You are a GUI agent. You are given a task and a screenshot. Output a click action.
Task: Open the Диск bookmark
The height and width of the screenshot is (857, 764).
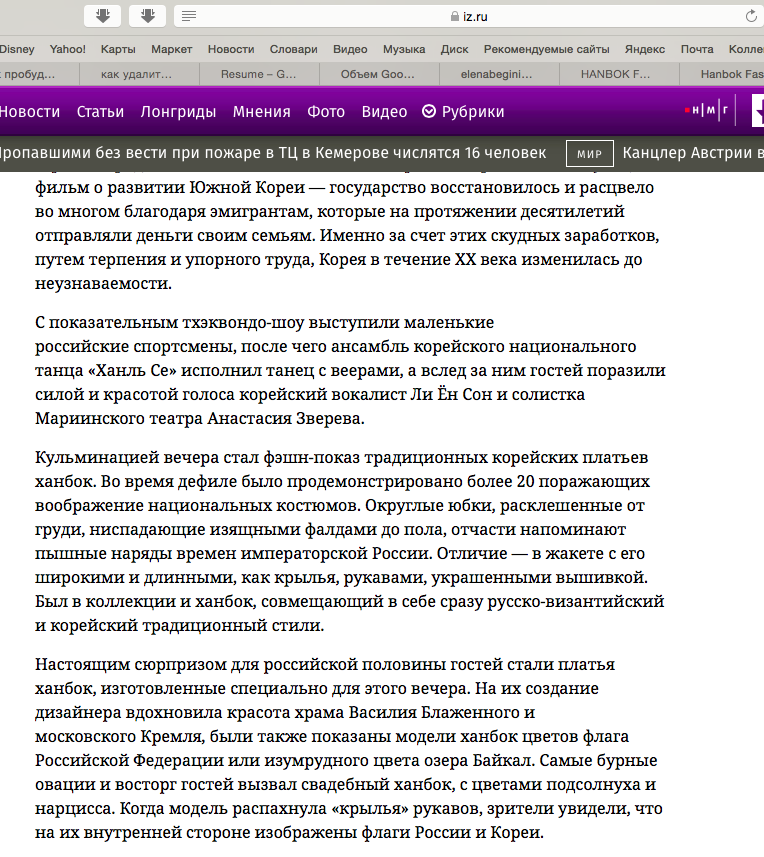[x=455, y=49]
